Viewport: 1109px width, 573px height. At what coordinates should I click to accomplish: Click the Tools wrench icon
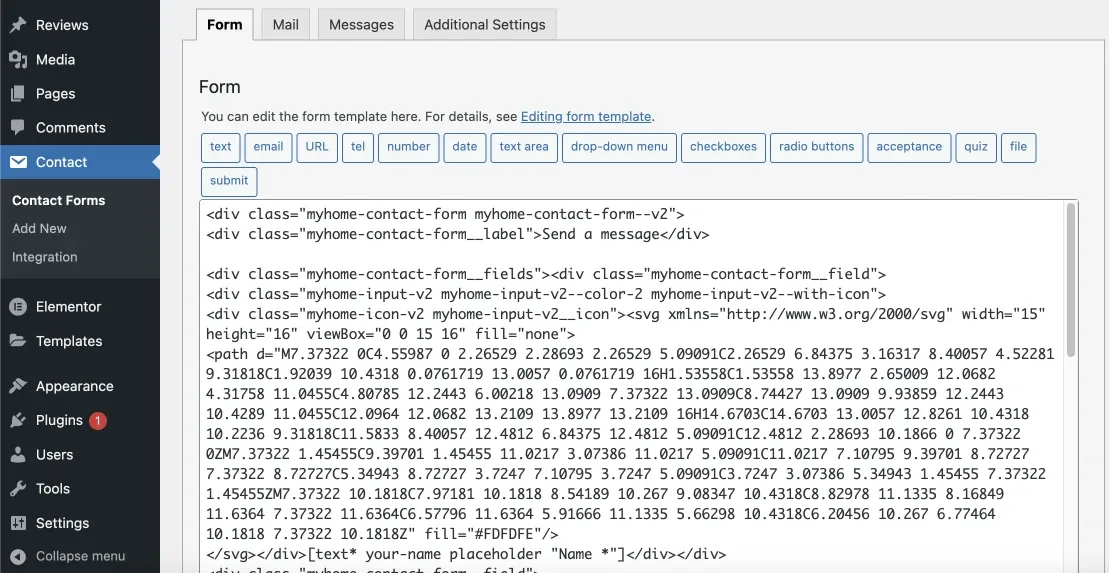(x=18, y=488)
